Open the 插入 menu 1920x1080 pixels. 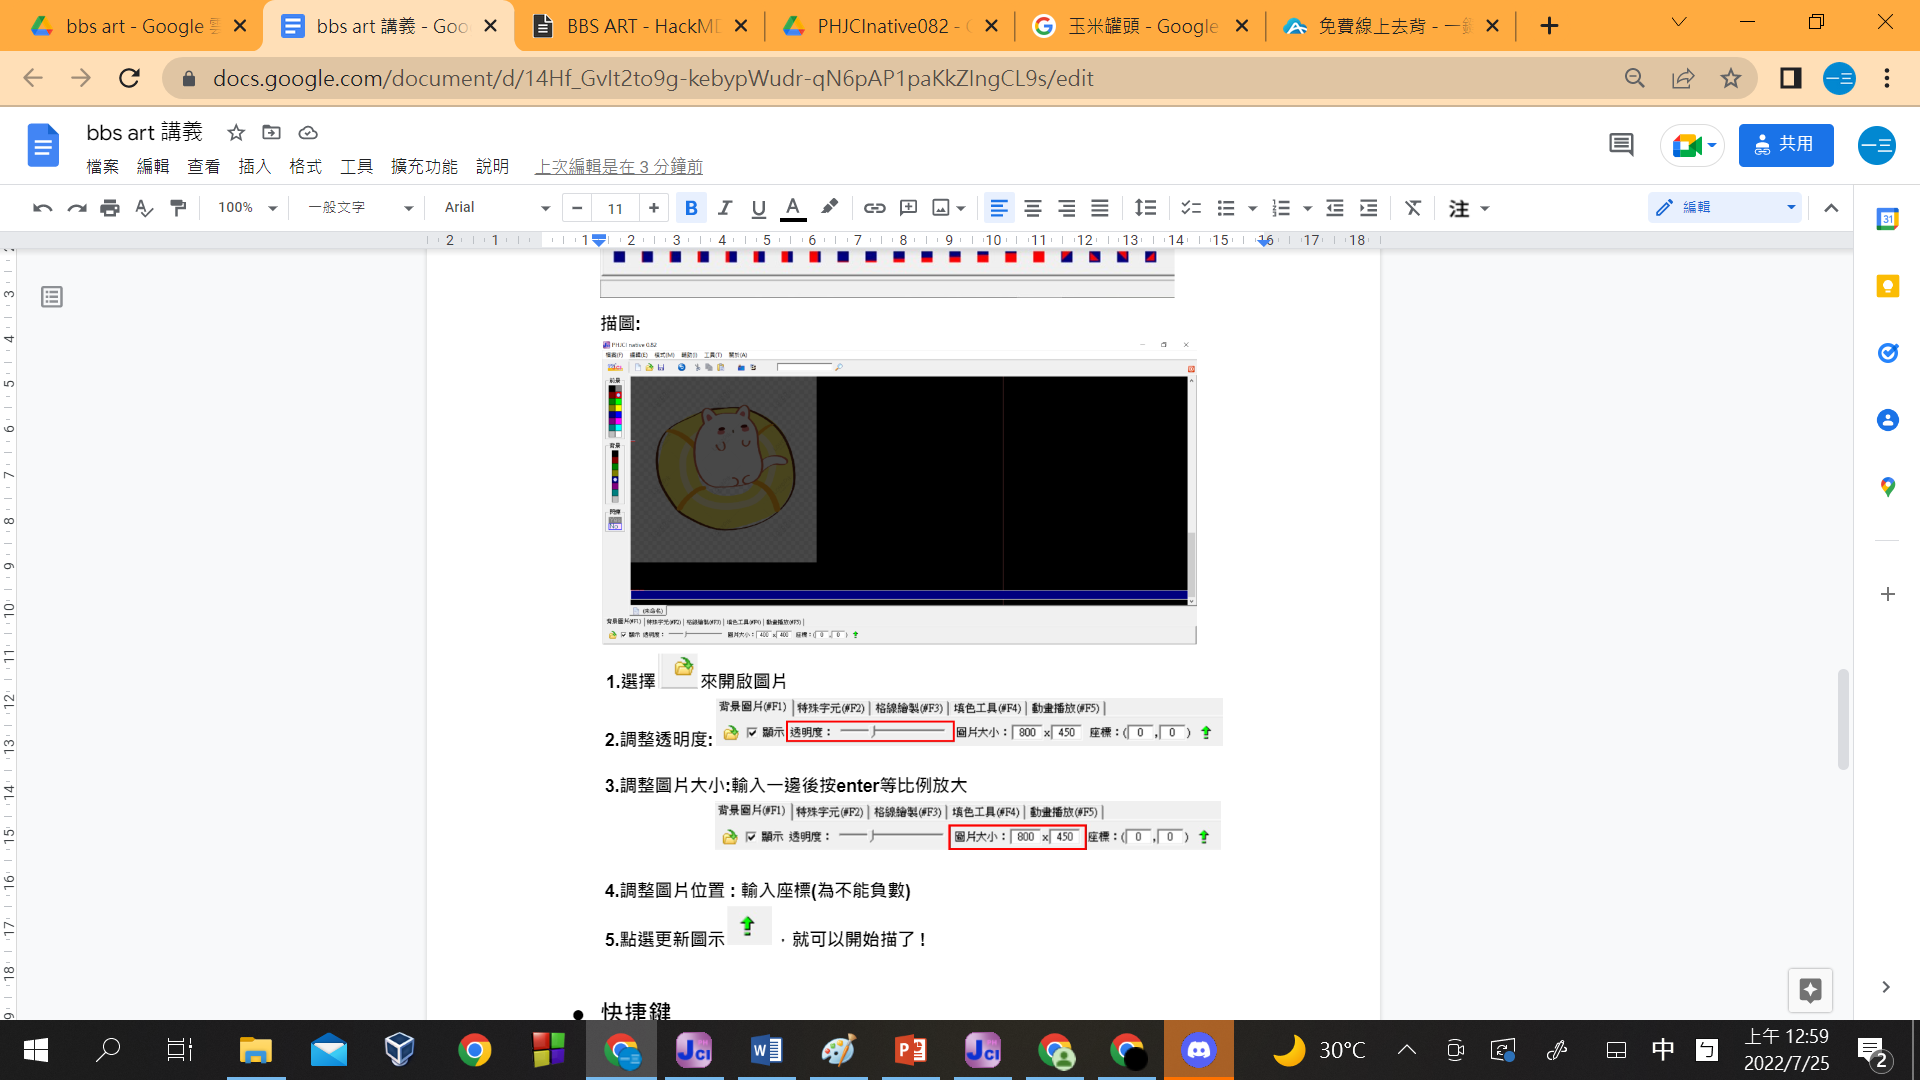click(254, 166)
